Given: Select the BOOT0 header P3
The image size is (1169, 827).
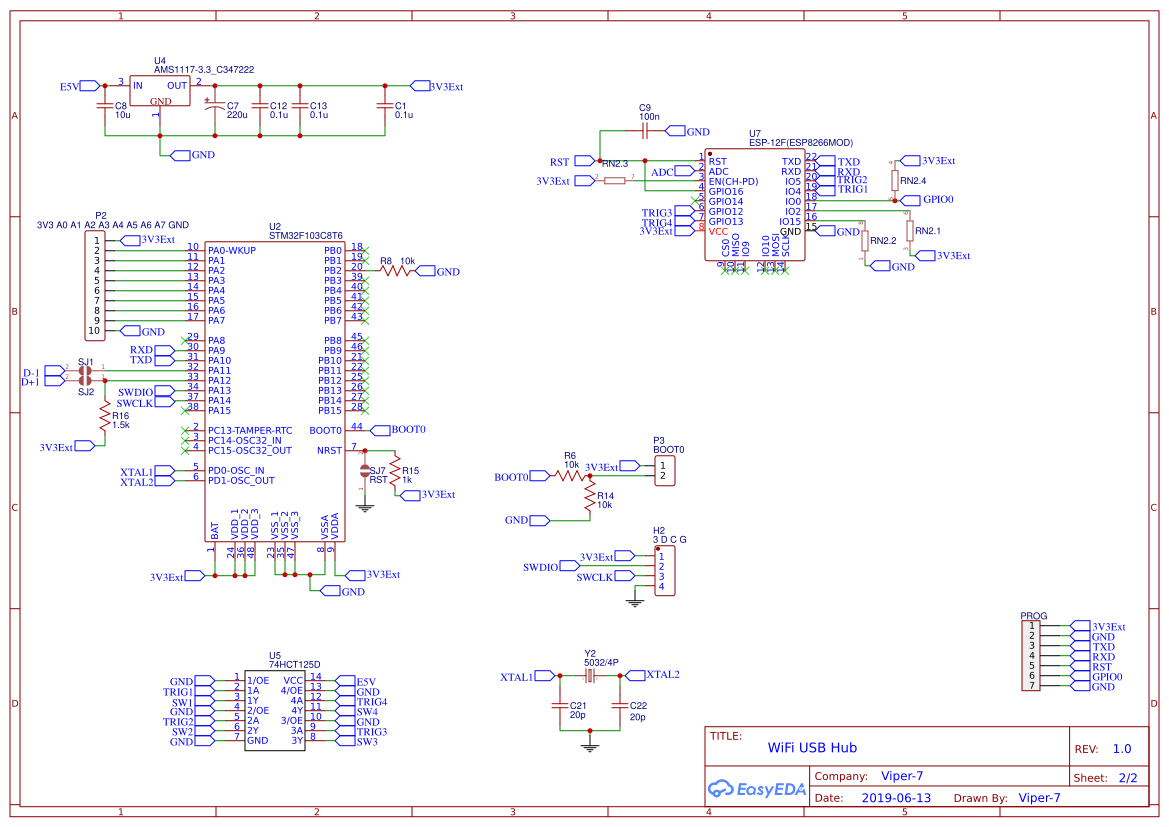Looking at the screenshot, I should 665,470.
